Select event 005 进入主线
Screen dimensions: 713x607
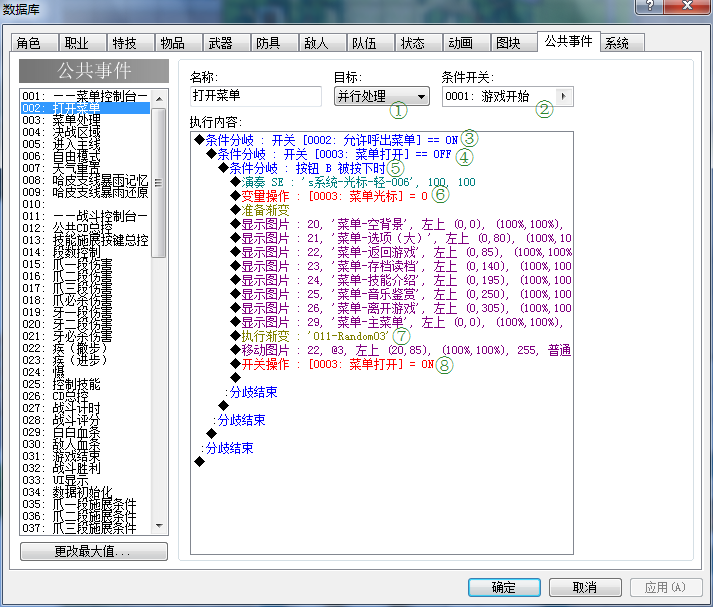click(85, 144)
